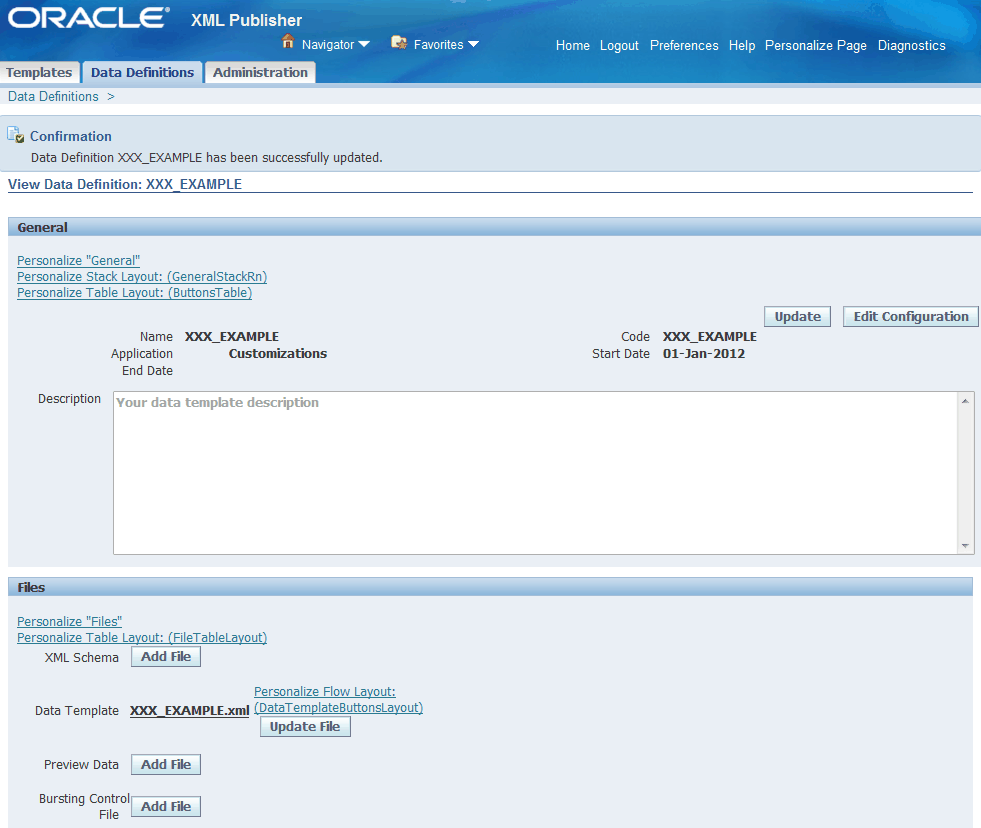Click the Code value XXX_EXAMPLE
981x828 pixels.
pos(709,337)
